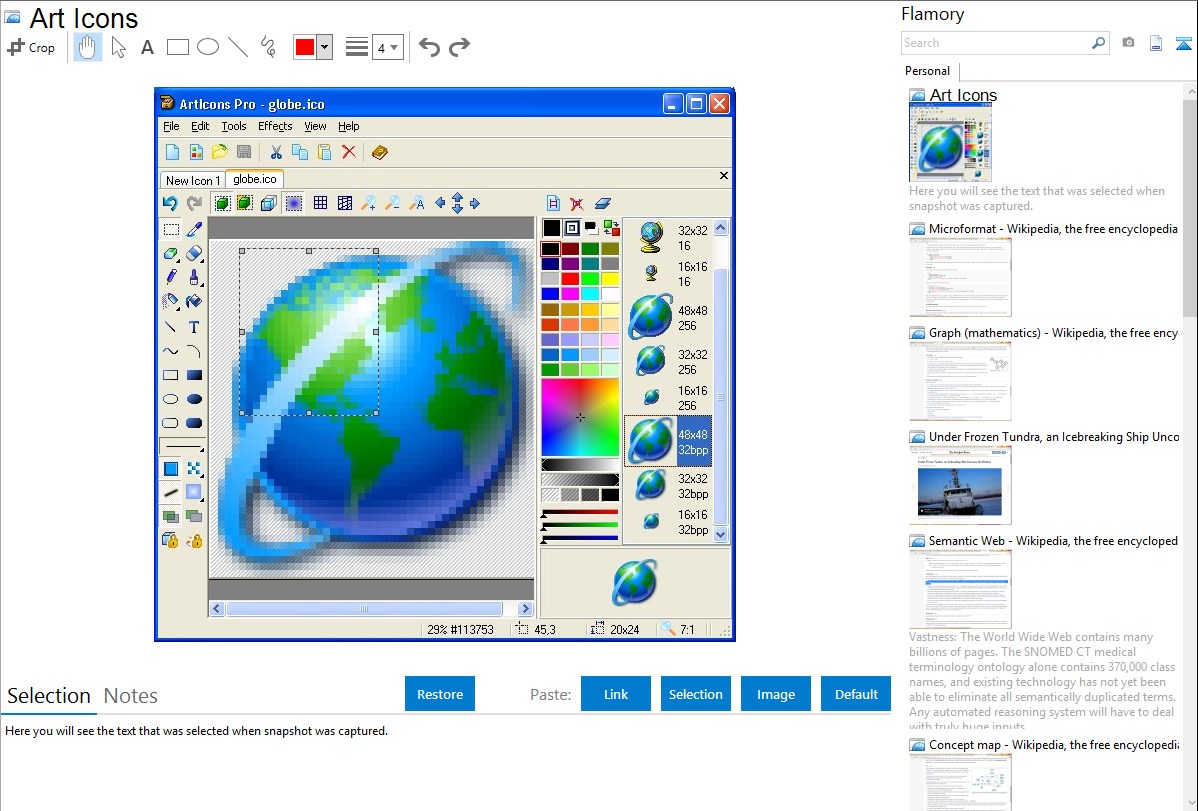Switch to the New Icon 1 tab
Viewport: 1198px width, 811px height.
(193, 180)
